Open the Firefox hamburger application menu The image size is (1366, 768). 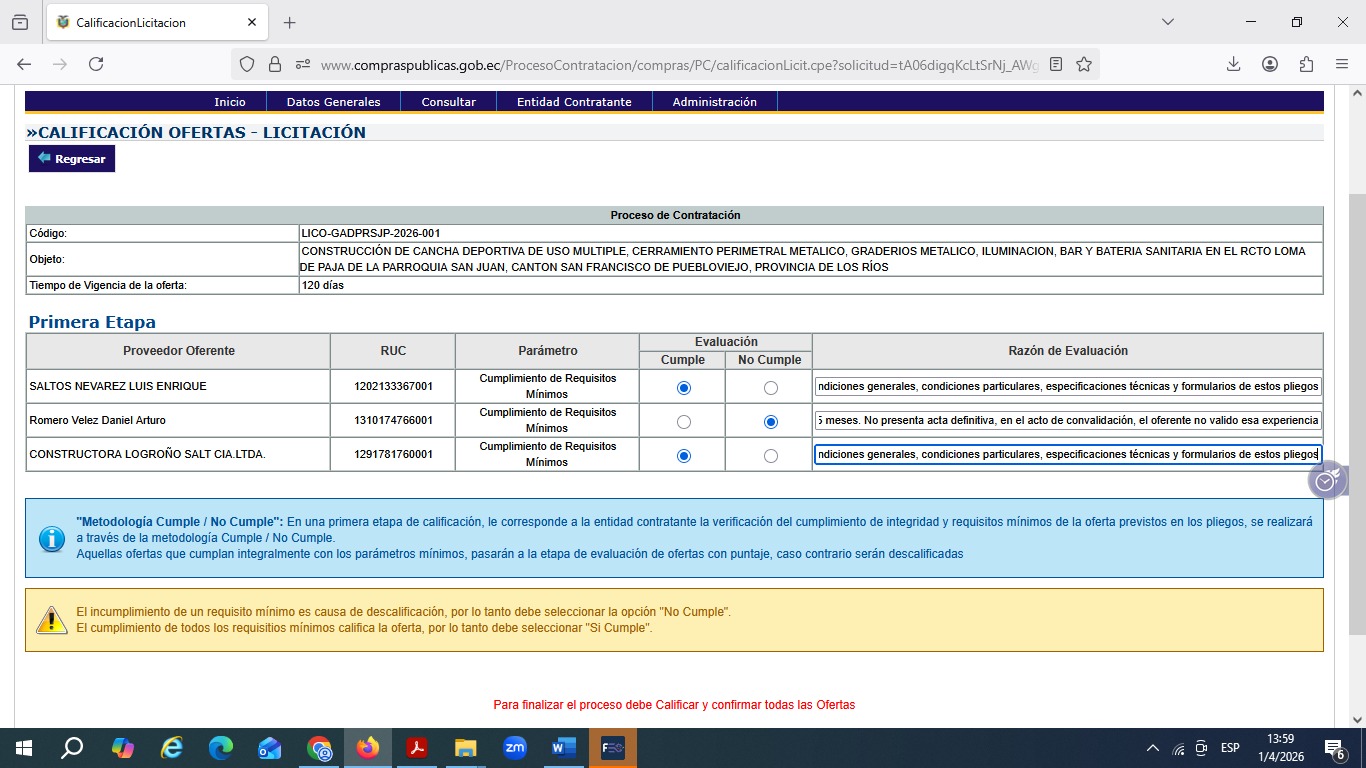coord(1342,64)
